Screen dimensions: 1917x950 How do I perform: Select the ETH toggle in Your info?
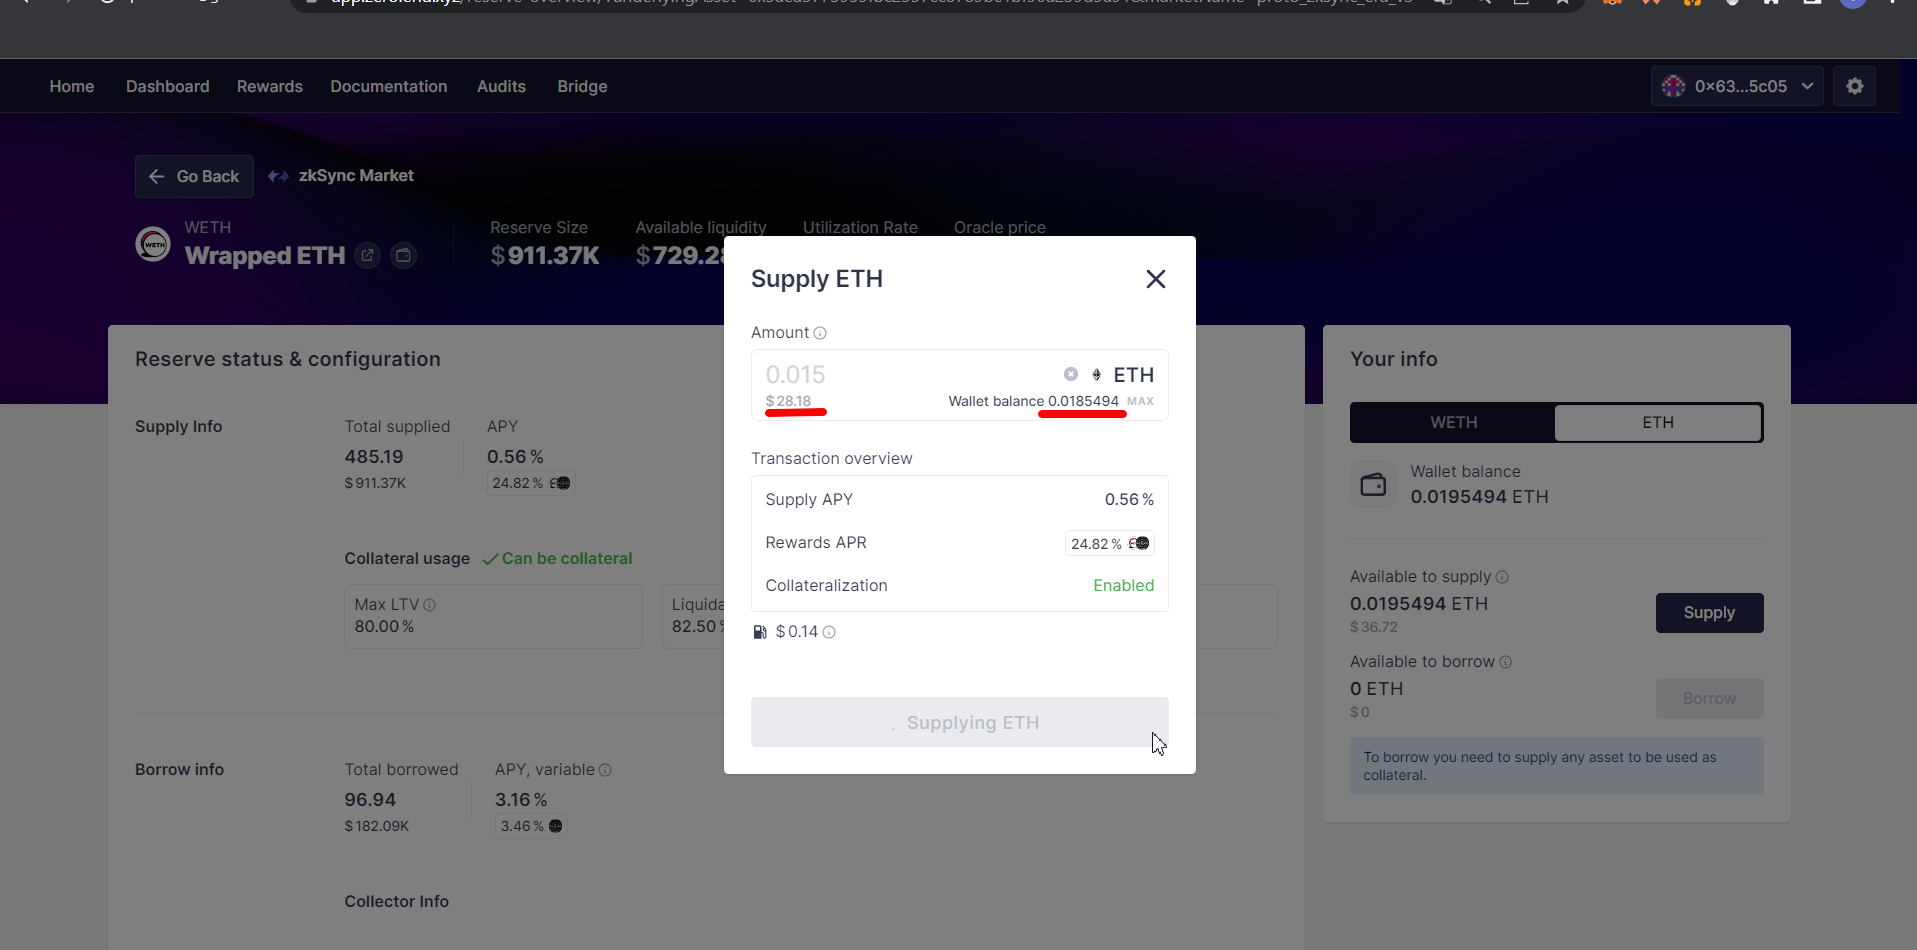pyautogui.click(x=1658, y=422)
